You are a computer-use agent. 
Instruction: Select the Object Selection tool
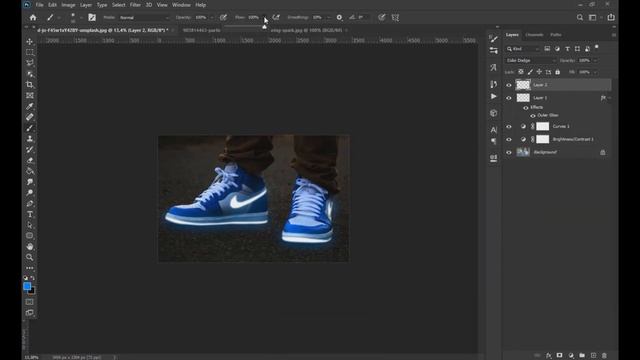click(30, 74)
